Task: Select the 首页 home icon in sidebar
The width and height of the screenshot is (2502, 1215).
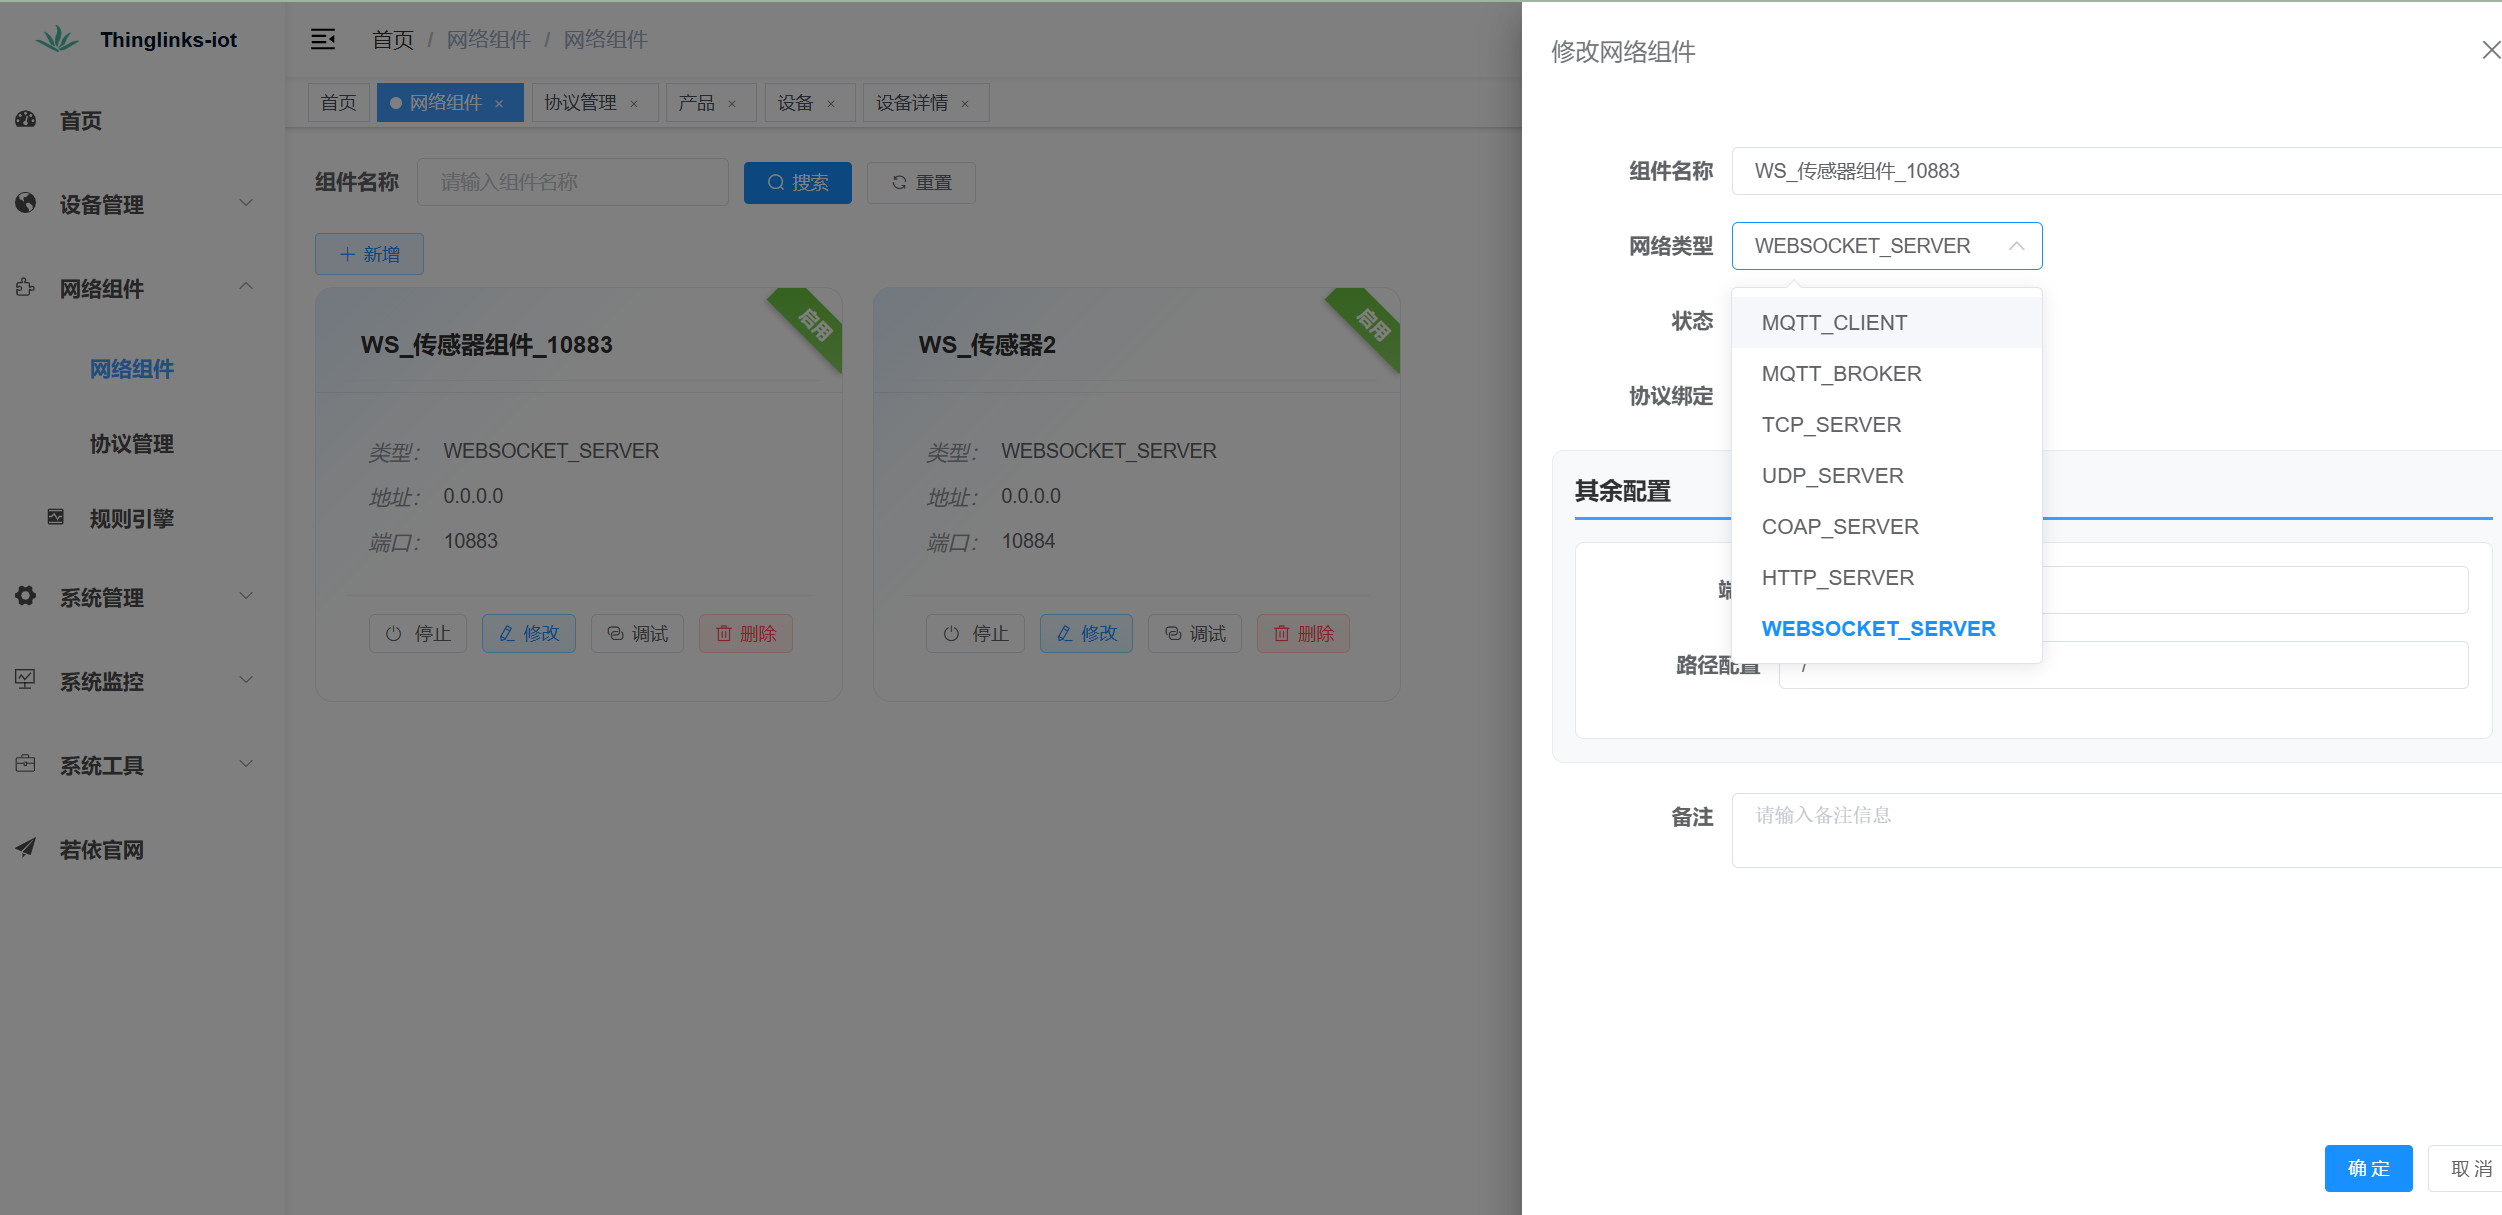Action: tap(25, 120)
